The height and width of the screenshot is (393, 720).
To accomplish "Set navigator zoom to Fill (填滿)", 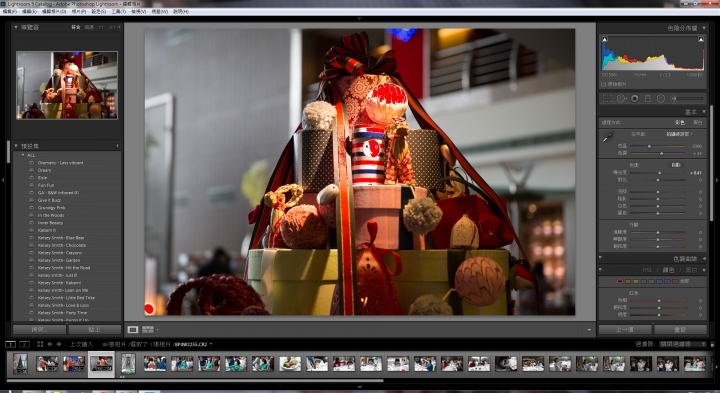I will pyautogui.click(x=89, y=28).
